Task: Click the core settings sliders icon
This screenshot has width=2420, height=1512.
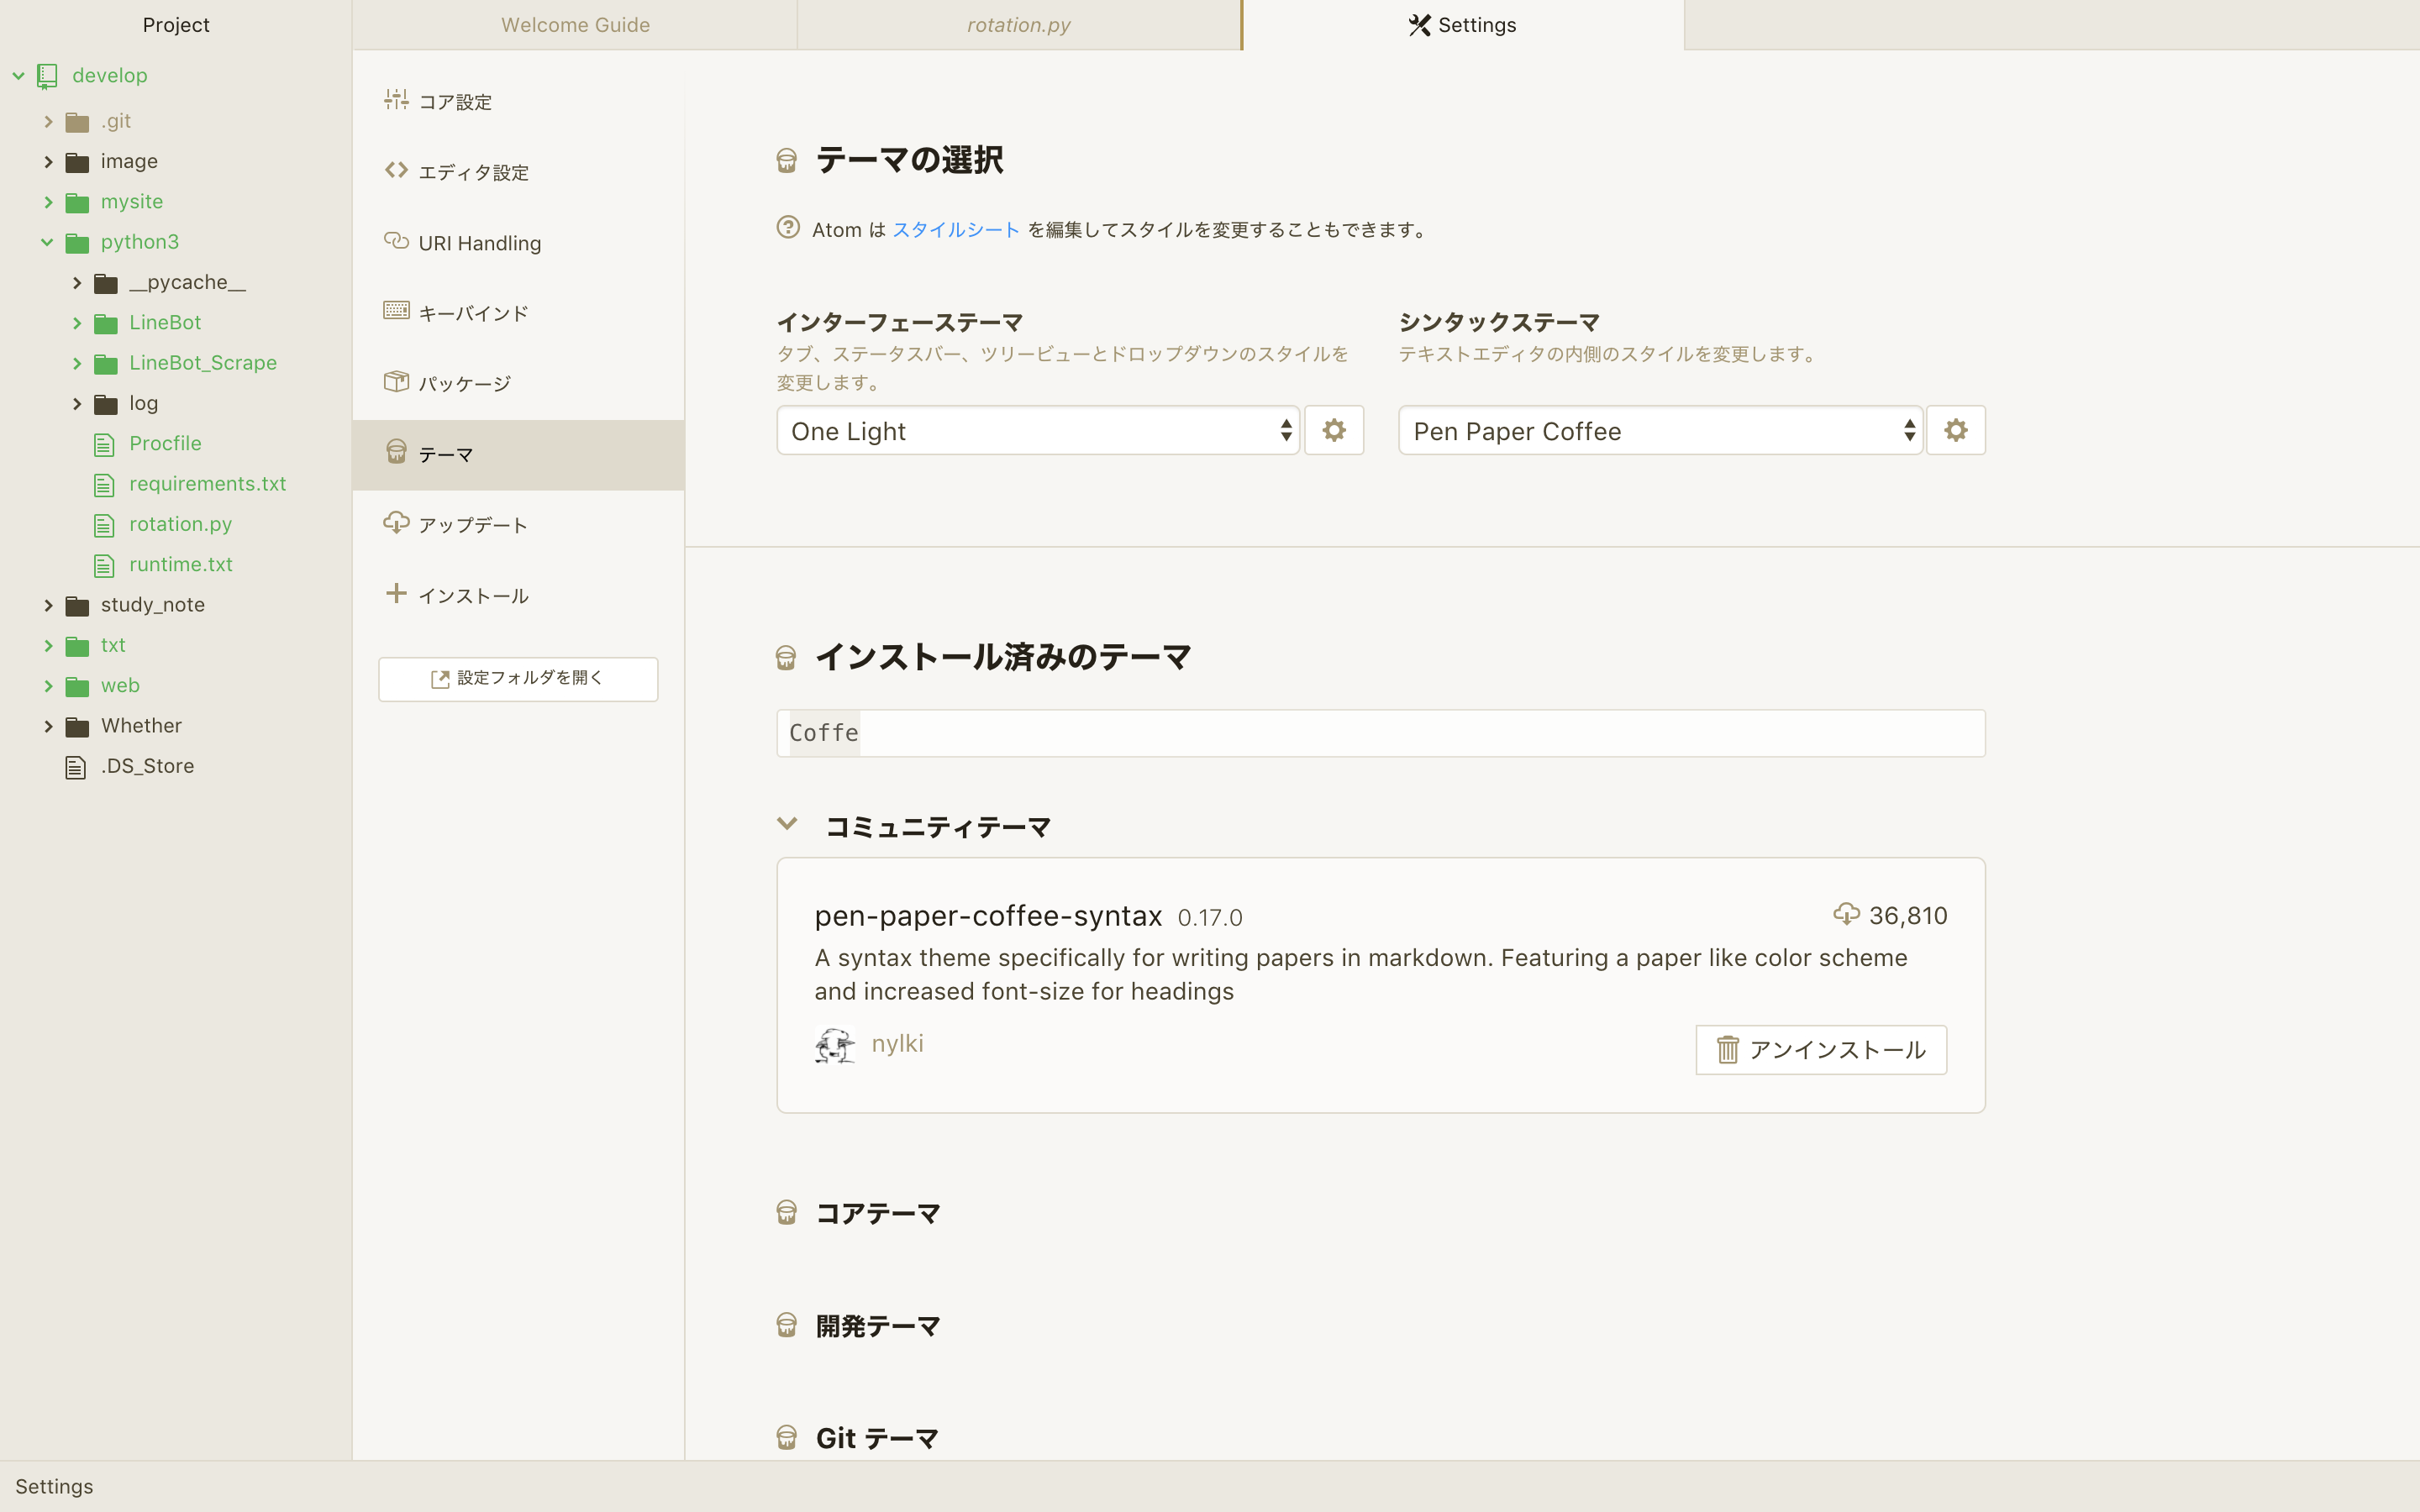Action: pos(396,99)
